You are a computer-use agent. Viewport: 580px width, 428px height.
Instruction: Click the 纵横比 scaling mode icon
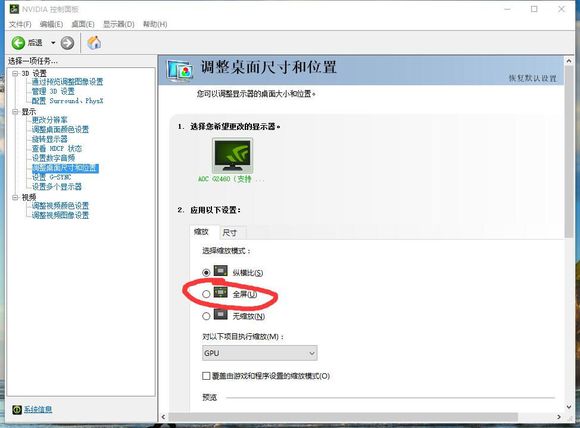tap(221, 271)
